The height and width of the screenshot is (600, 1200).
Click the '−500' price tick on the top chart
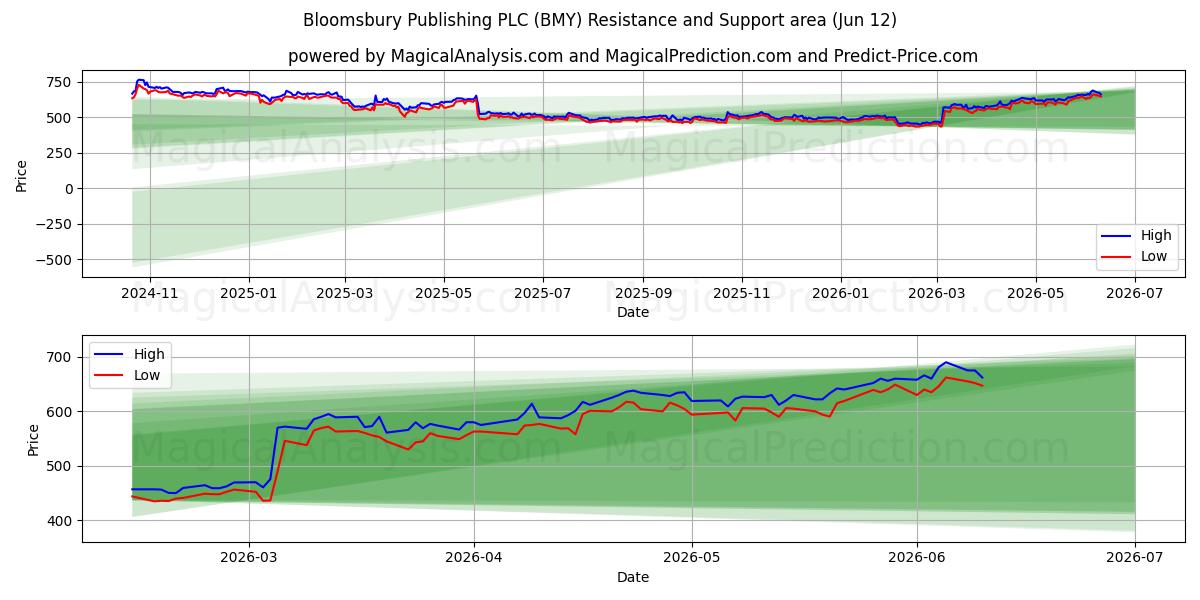[55, 260]
